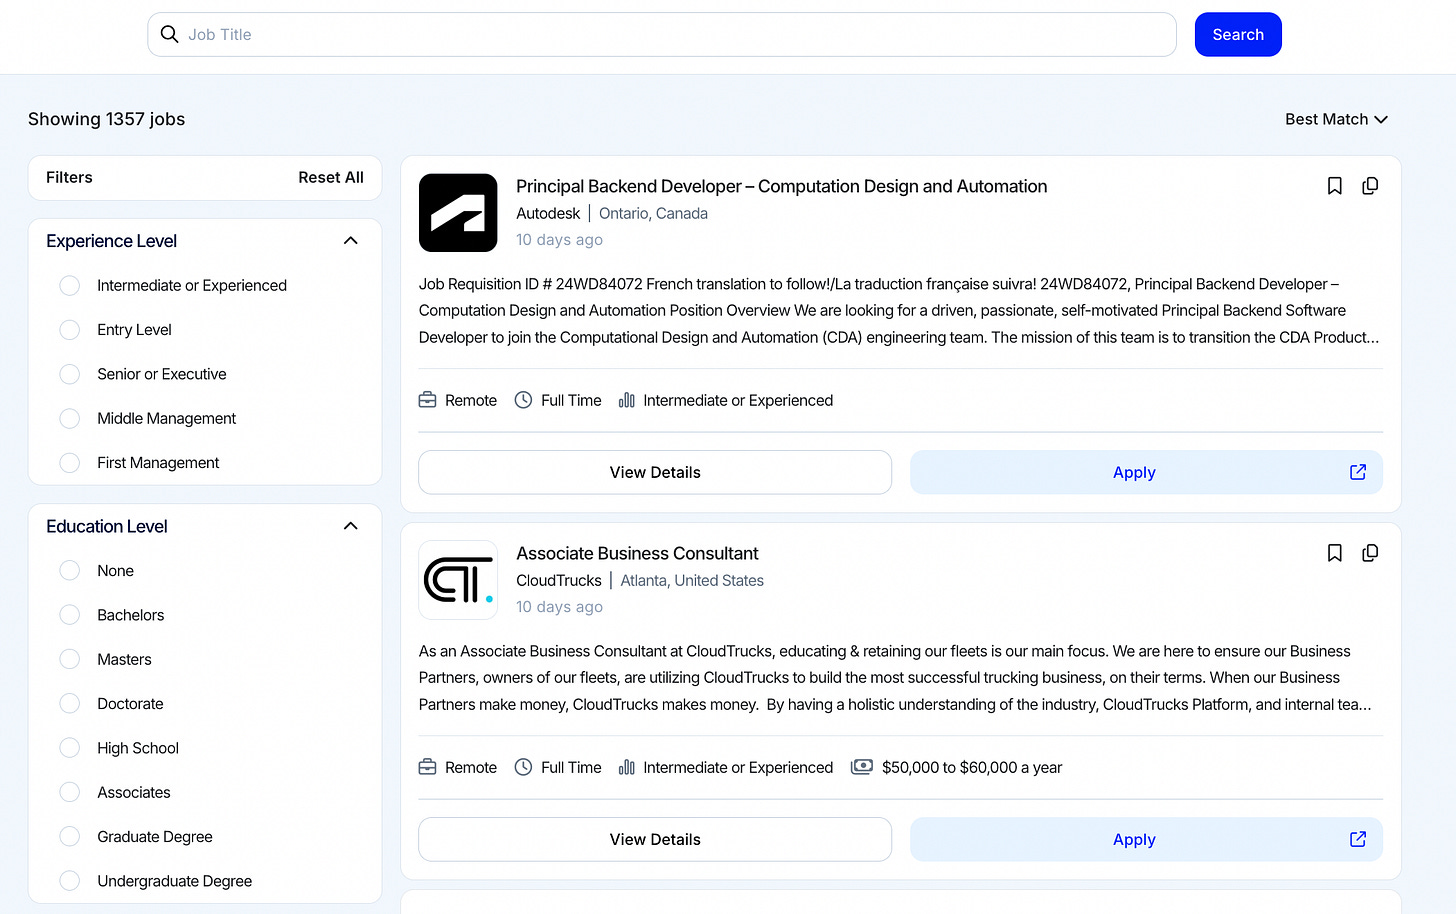Click the search magnifier icon
This screenshot has width=1456, height=914.
click(169, 34)
